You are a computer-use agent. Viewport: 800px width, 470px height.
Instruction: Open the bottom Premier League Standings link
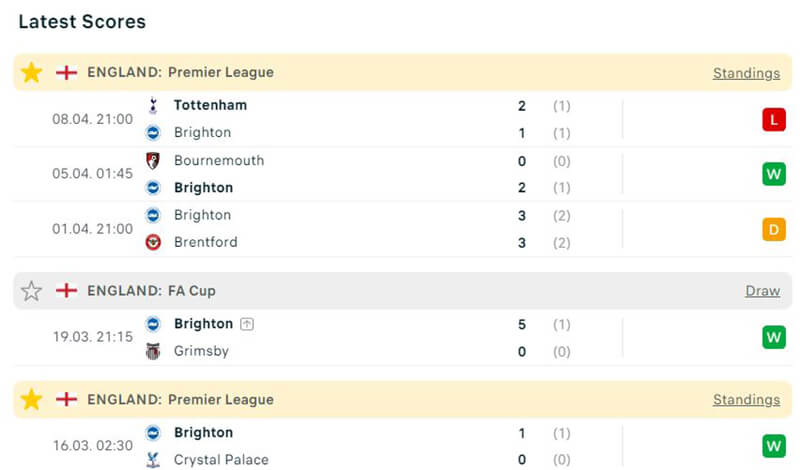[x=746, y=400]
